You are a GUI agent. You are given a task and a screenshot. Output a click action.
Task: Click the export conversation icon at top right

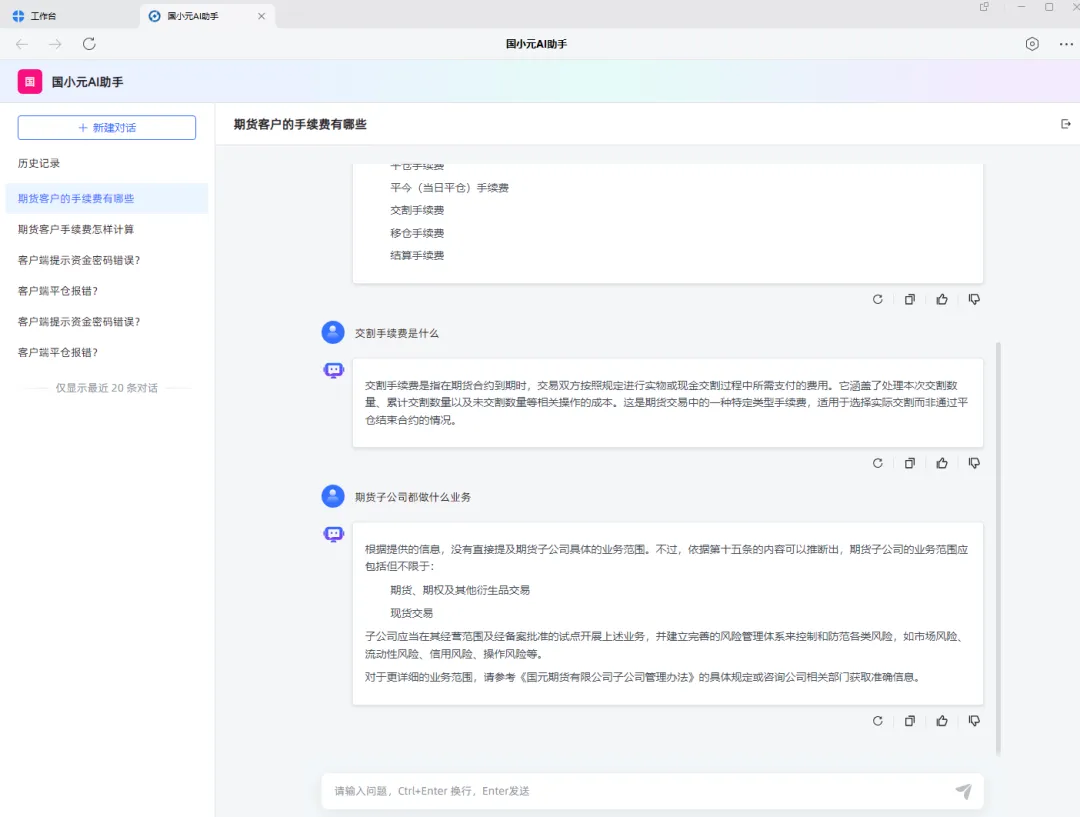pyautogui.click(x=1065, y=124)
